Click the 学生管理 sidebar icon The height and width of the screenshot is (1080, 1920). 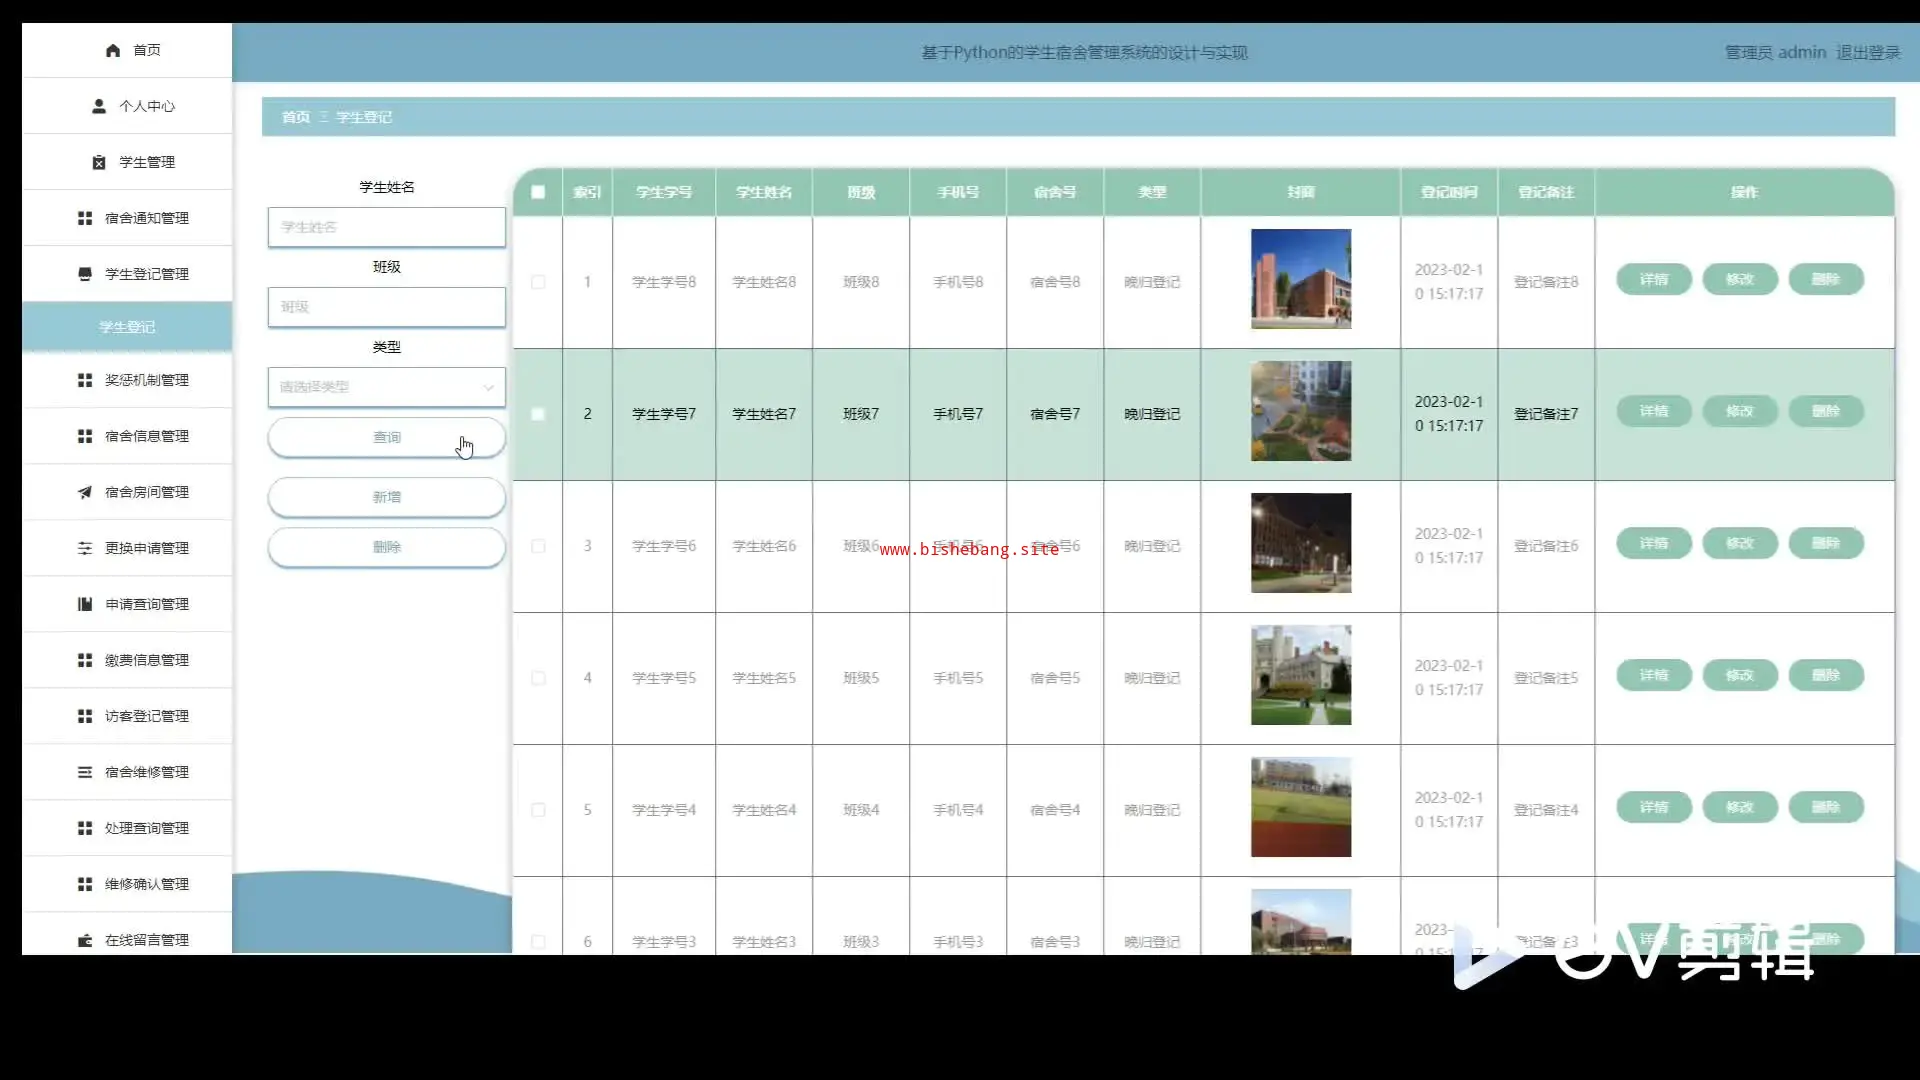click(x=99, y=162)
